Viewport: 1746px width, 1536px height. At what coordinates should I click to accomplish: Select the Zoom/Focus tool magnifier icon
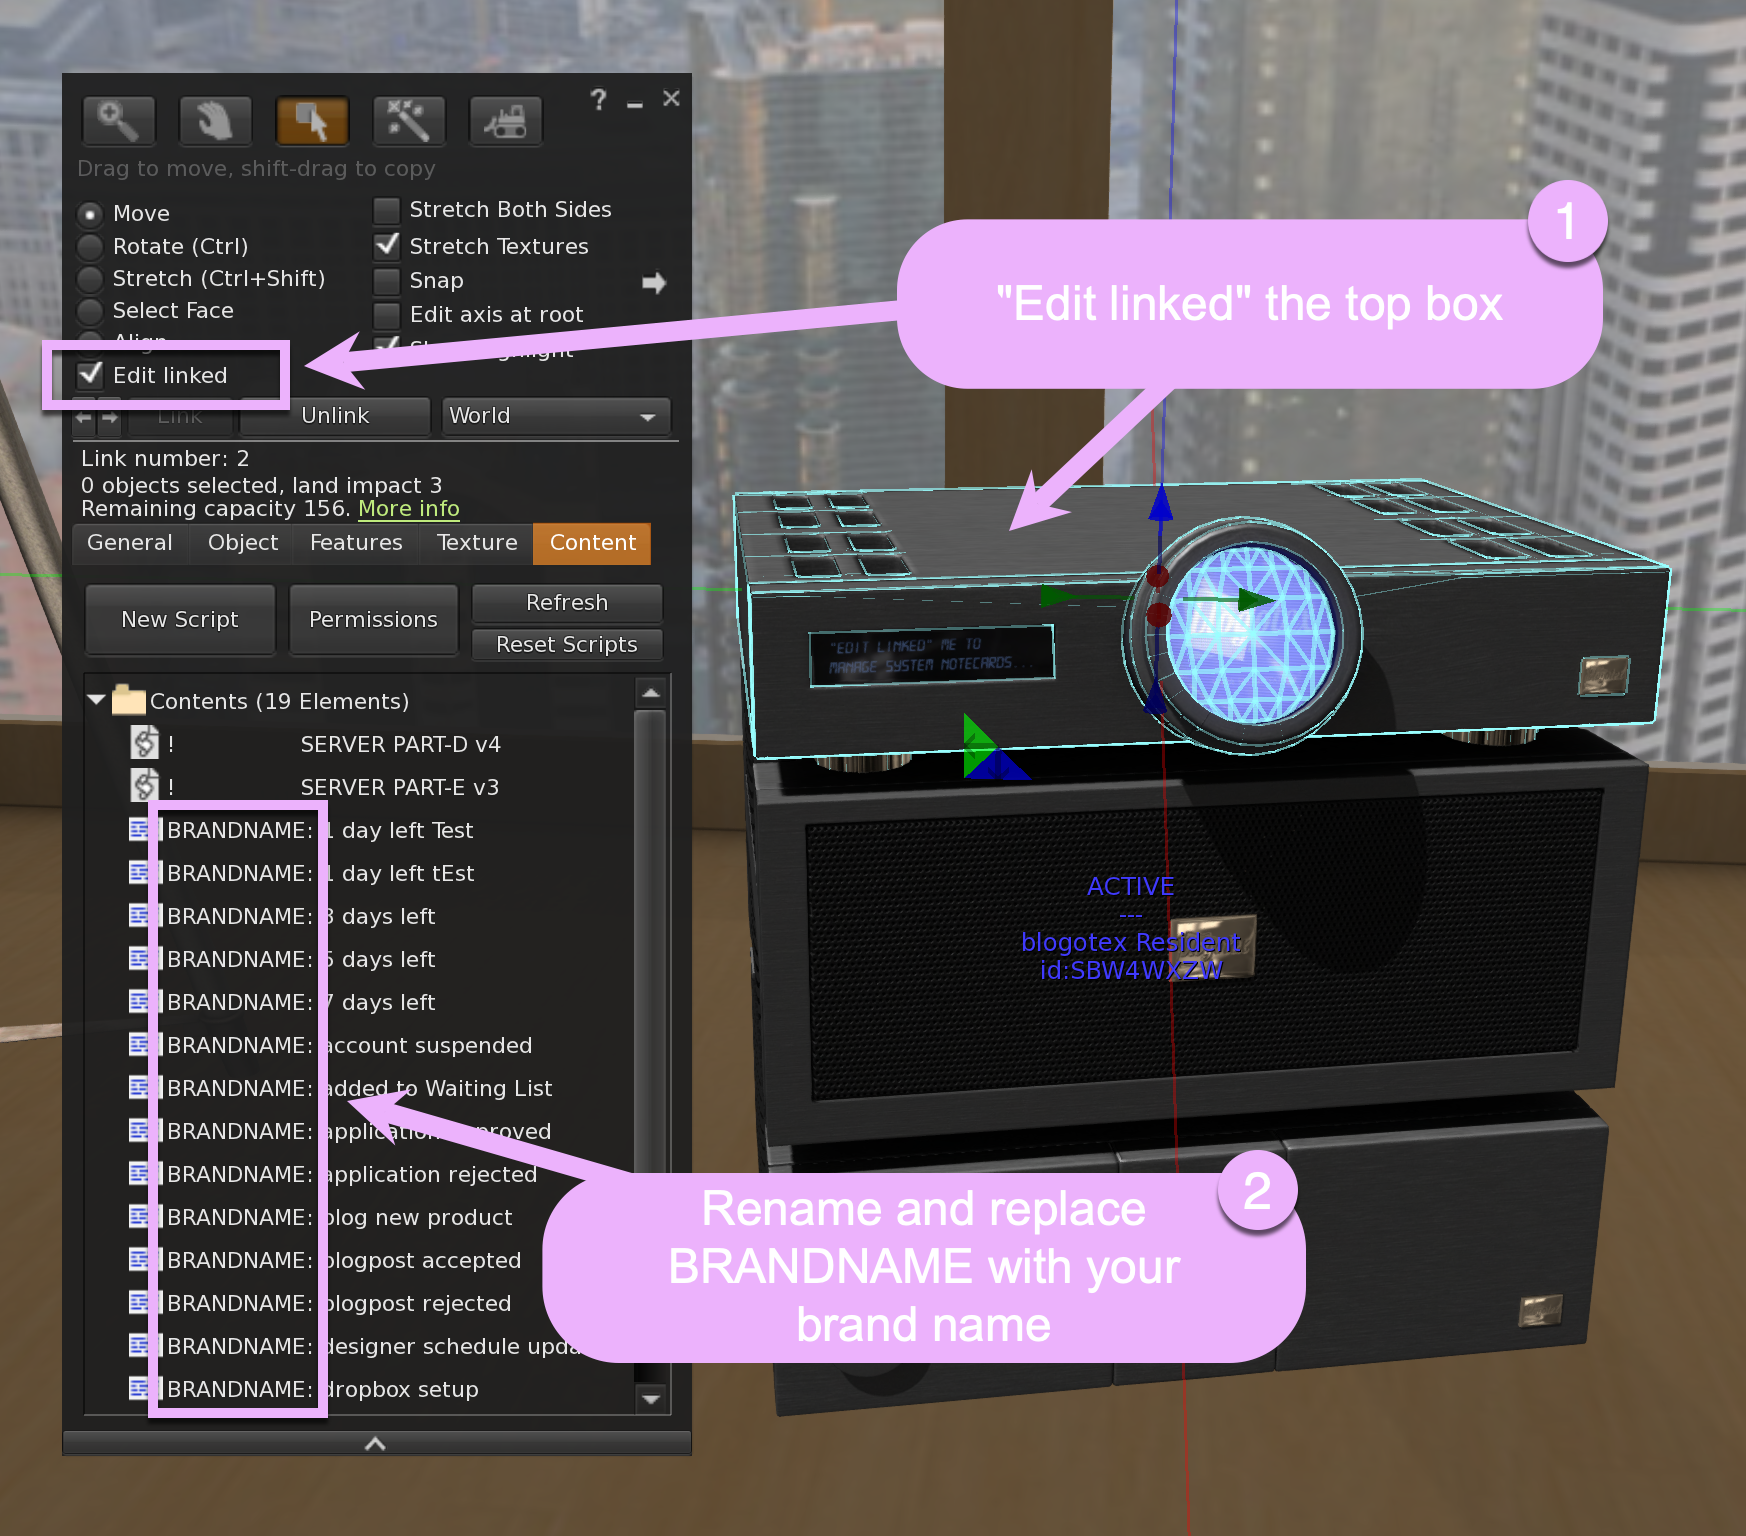click(118, 120)
